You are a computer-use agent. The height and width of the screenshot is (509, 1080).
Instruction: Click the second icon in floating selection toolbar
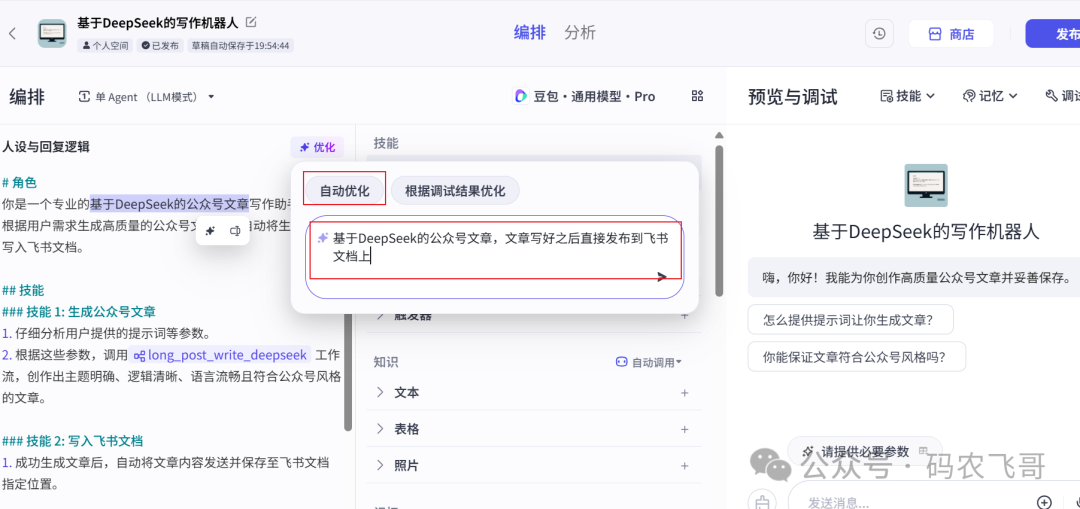click(x=235, y=231)
